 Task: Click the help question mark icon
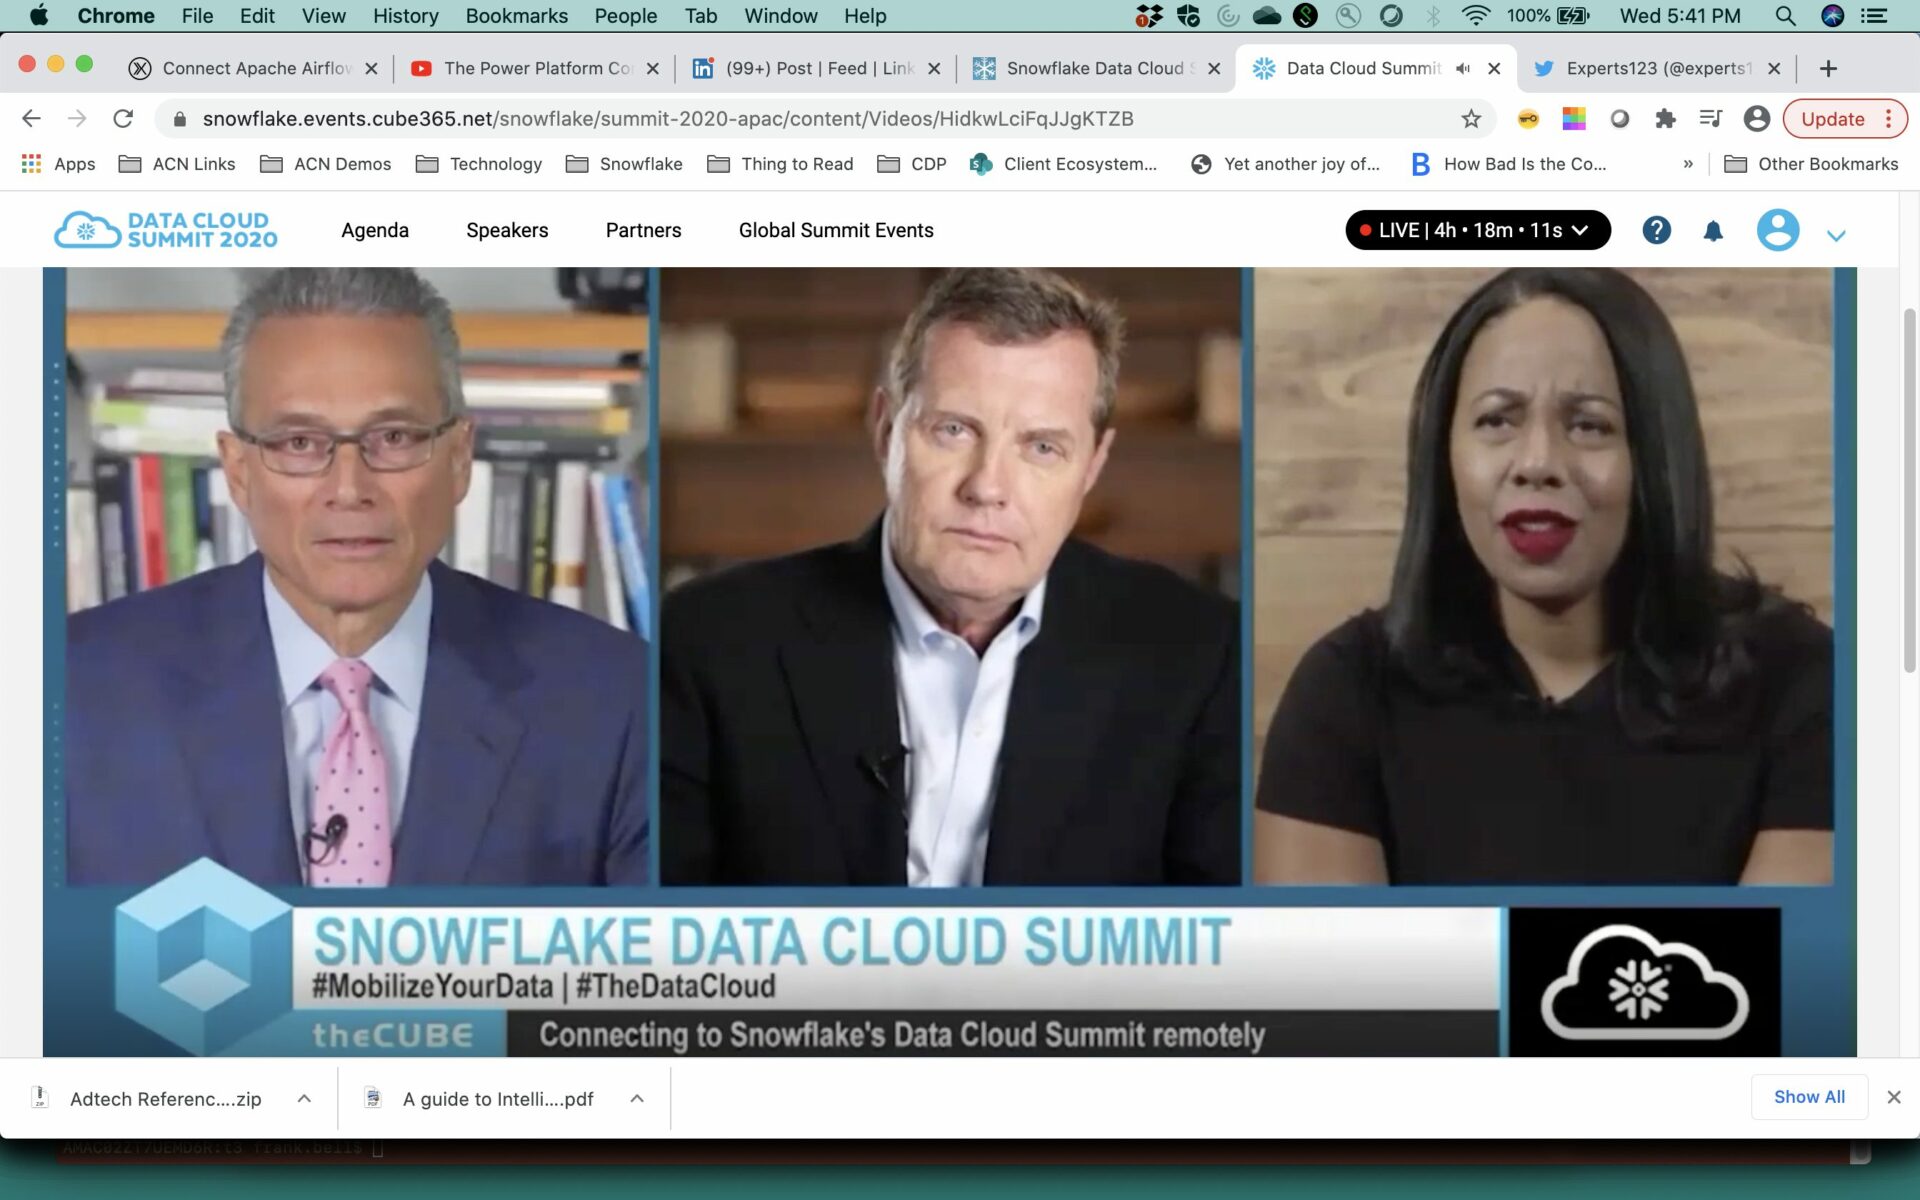[x=1656, y=231]
